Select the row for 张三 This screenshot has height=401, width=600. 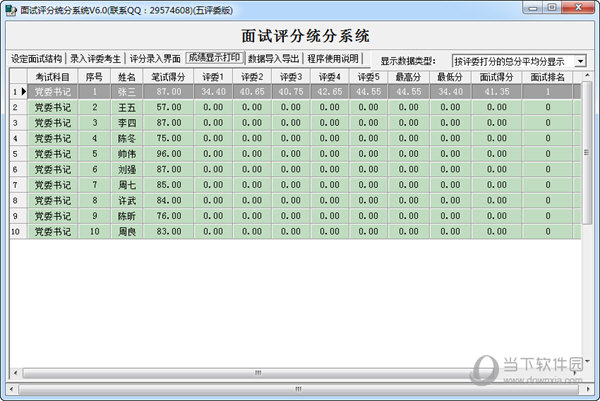[127, 92]
